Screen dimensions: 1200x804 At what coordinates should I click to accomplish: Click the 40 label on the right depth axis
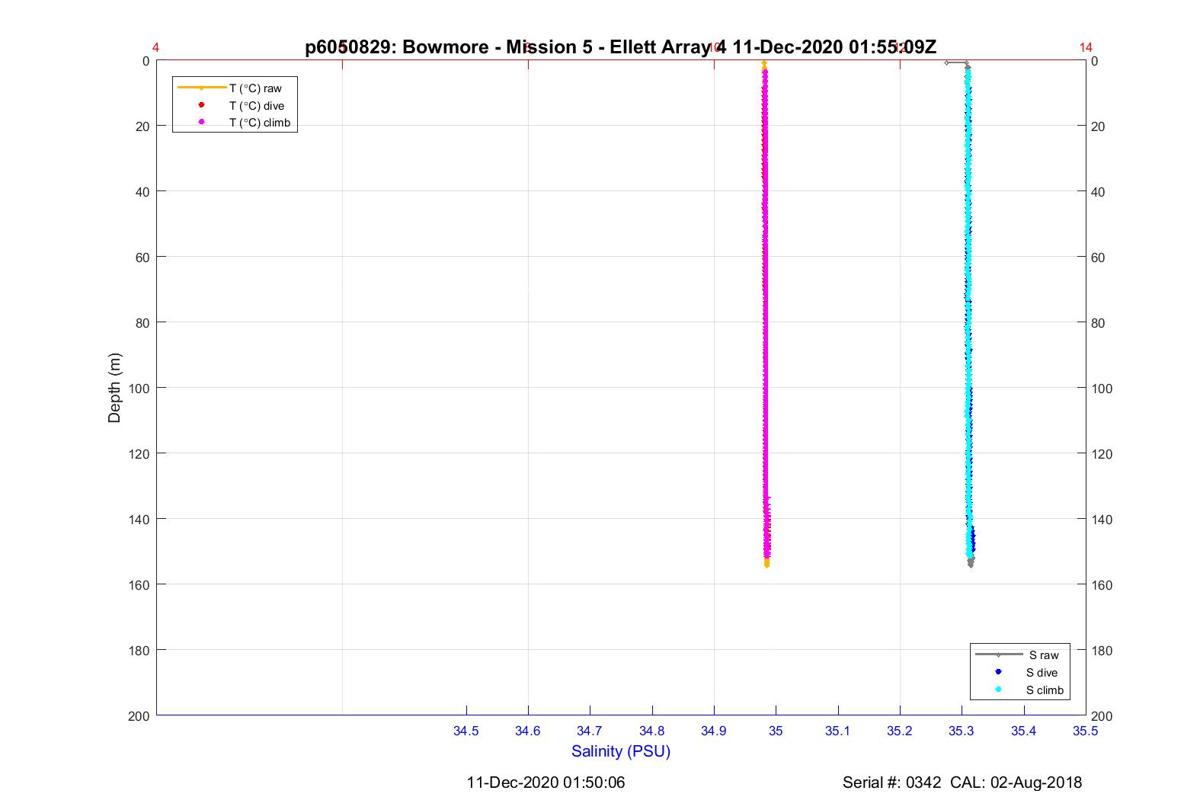coord(1099,192)
